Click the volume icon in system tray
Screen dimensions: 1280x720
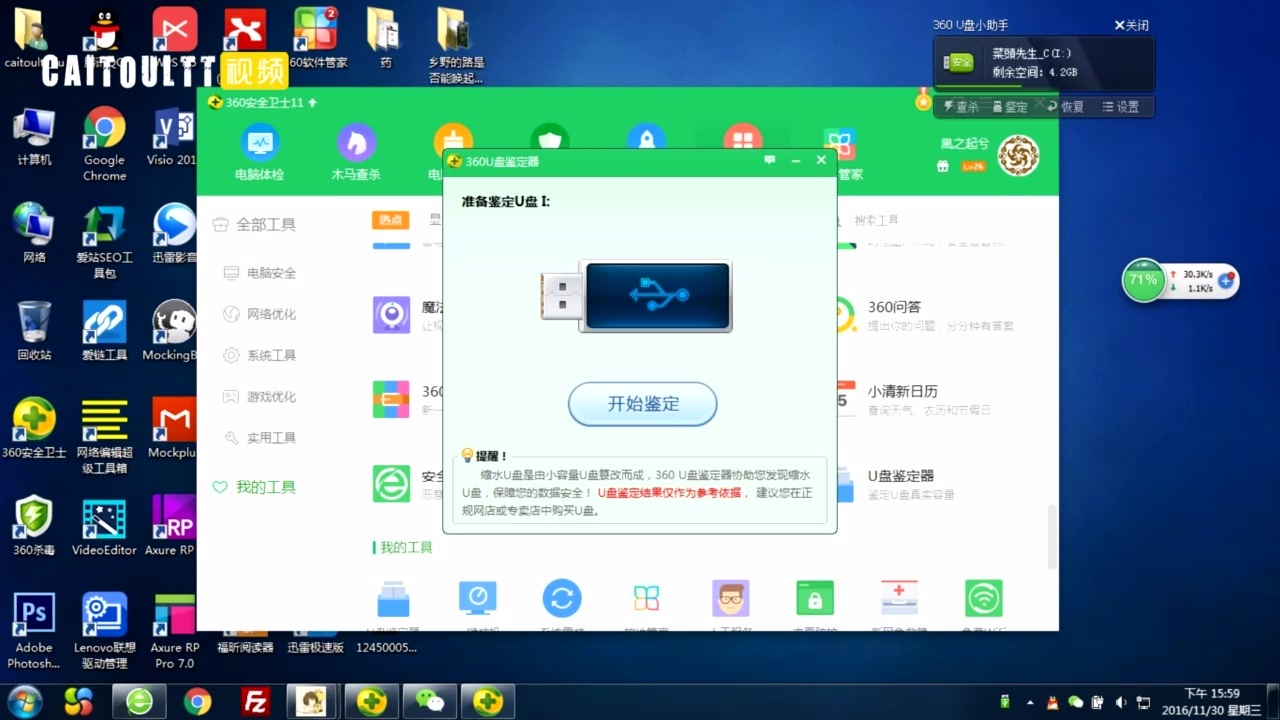(x=1121, y=702)
